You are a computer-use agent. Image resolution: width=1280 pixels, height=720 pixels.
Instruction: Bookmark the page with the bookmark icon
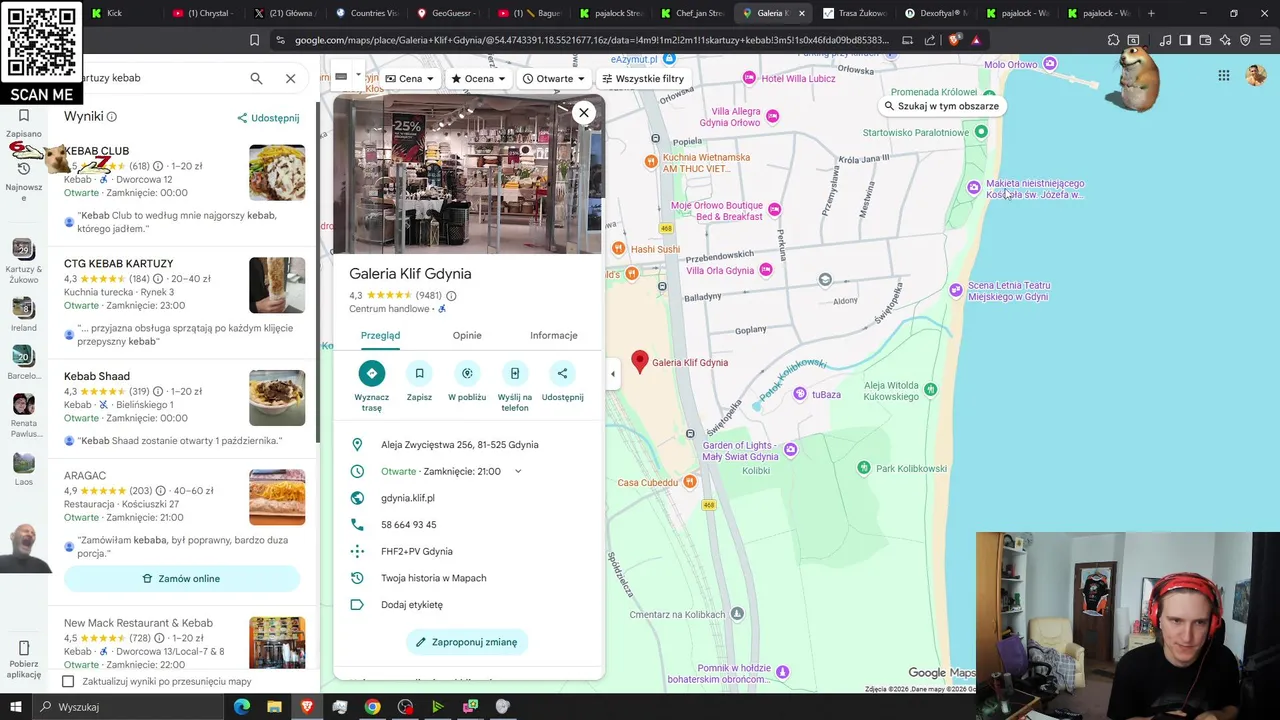tap(254, 40)
